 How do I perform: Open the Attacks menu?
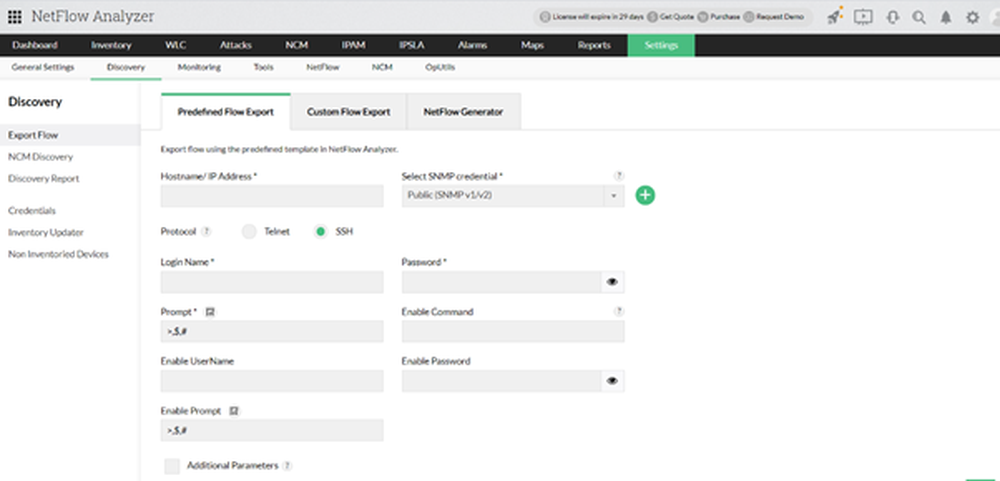[235, 45]
